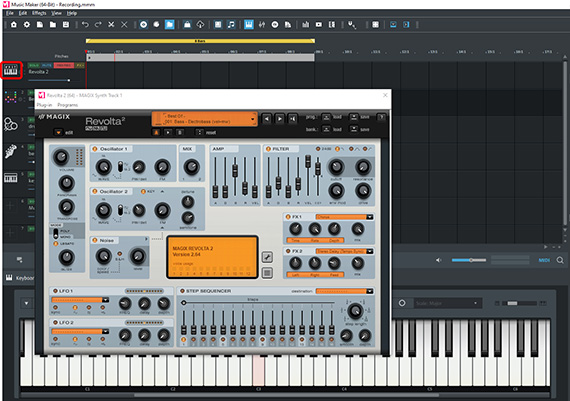Open the preset selection dropdown in Revolta
The width and height of the screenshot is (570, 401).
205,119
